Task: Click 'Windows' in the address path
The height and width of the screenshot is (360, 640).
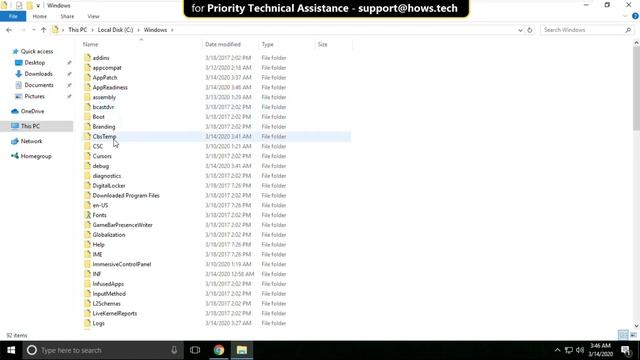Action: pos(155,30)
